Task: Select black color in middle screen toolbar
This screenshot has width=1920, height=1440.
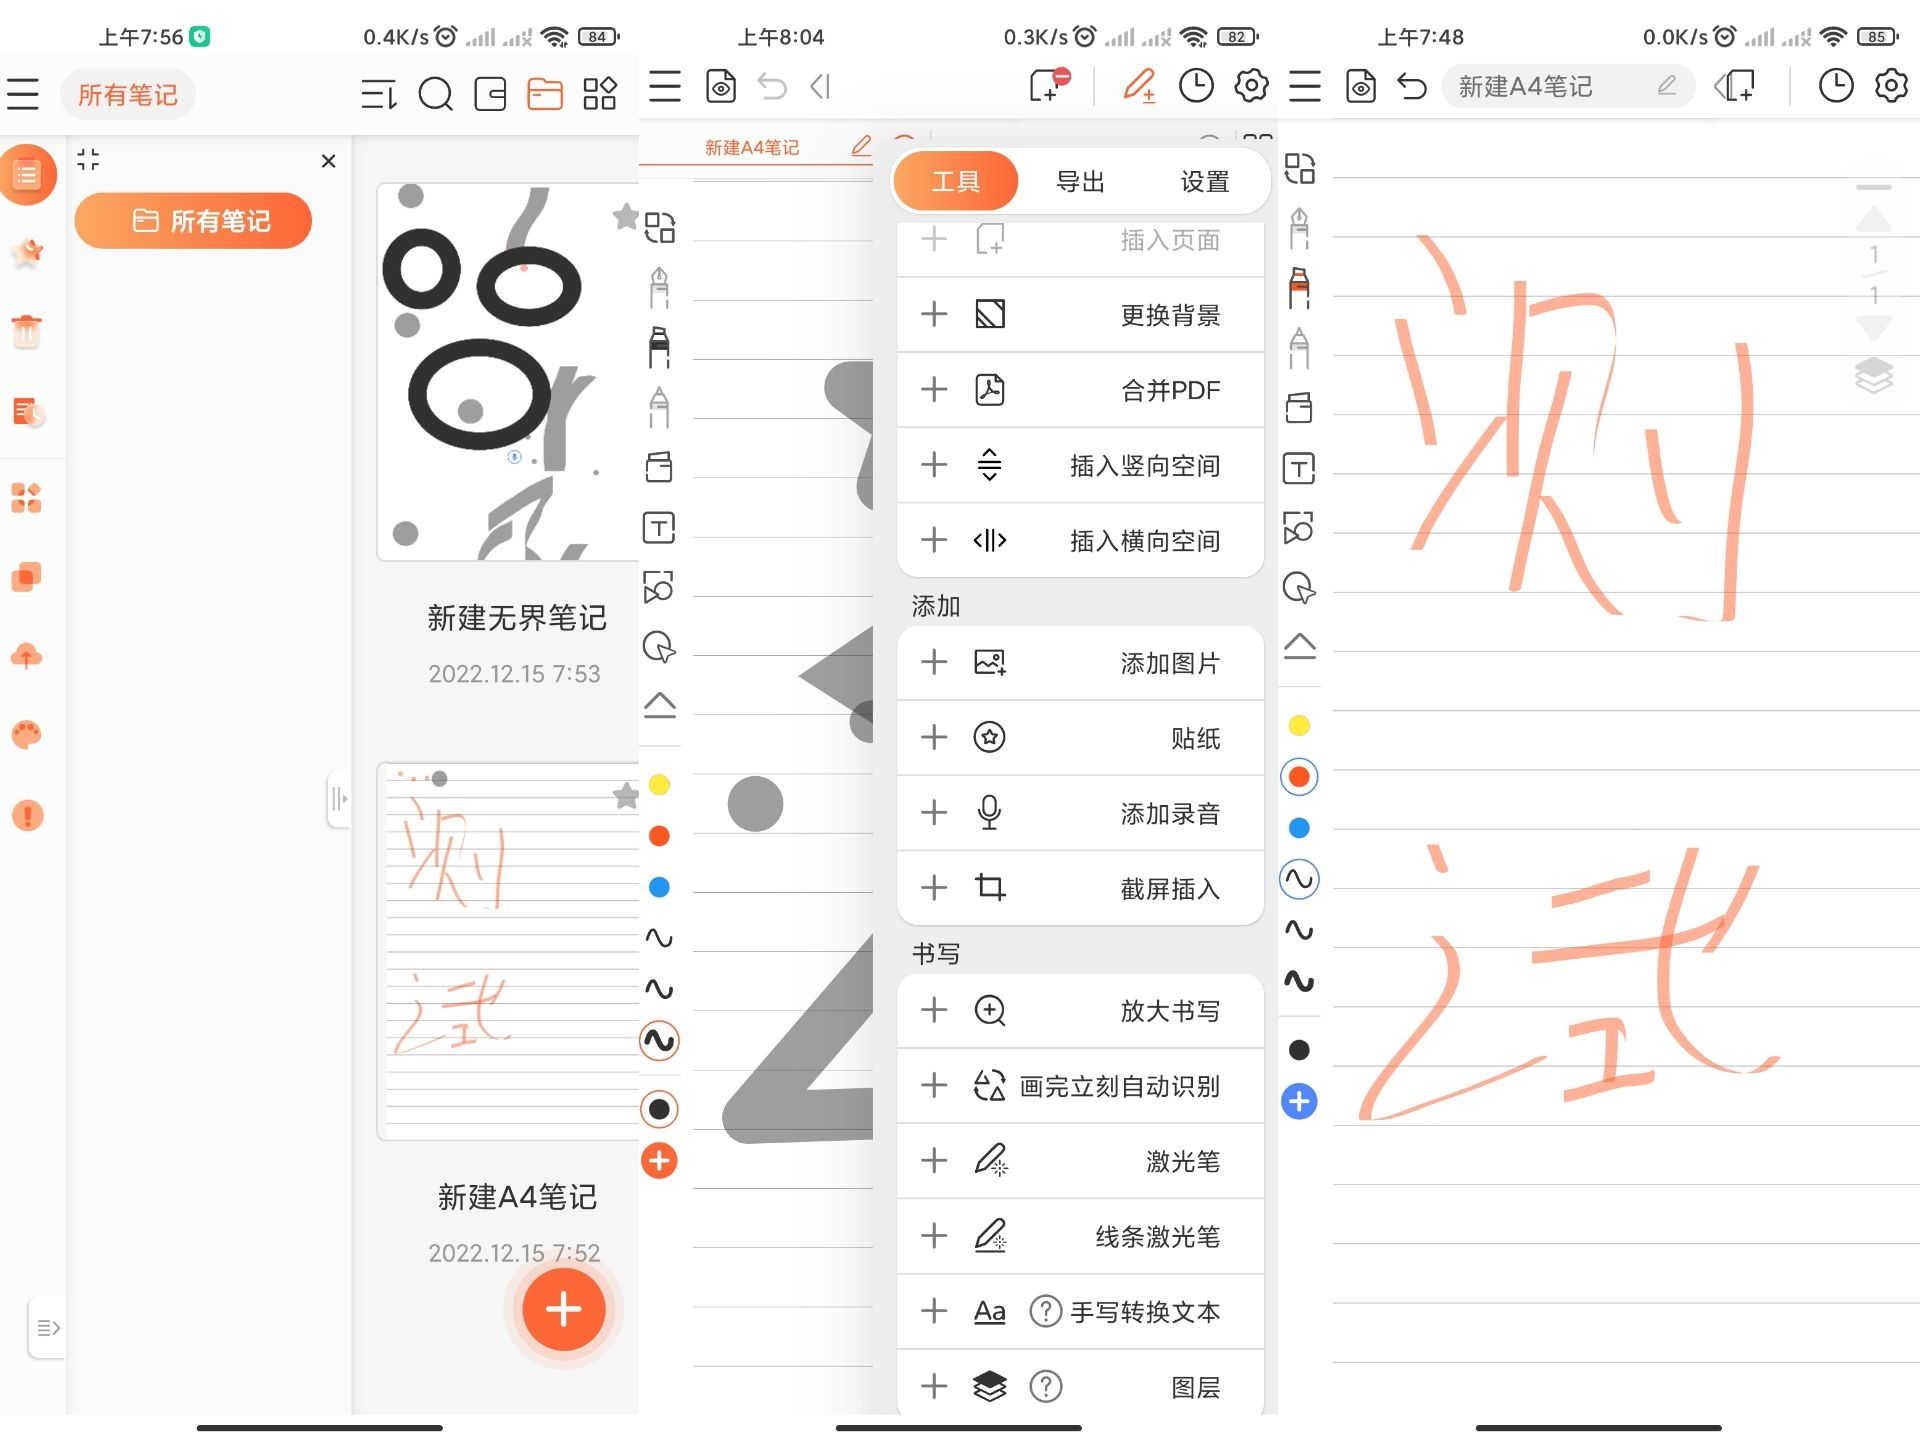Action: [659, 1109]
